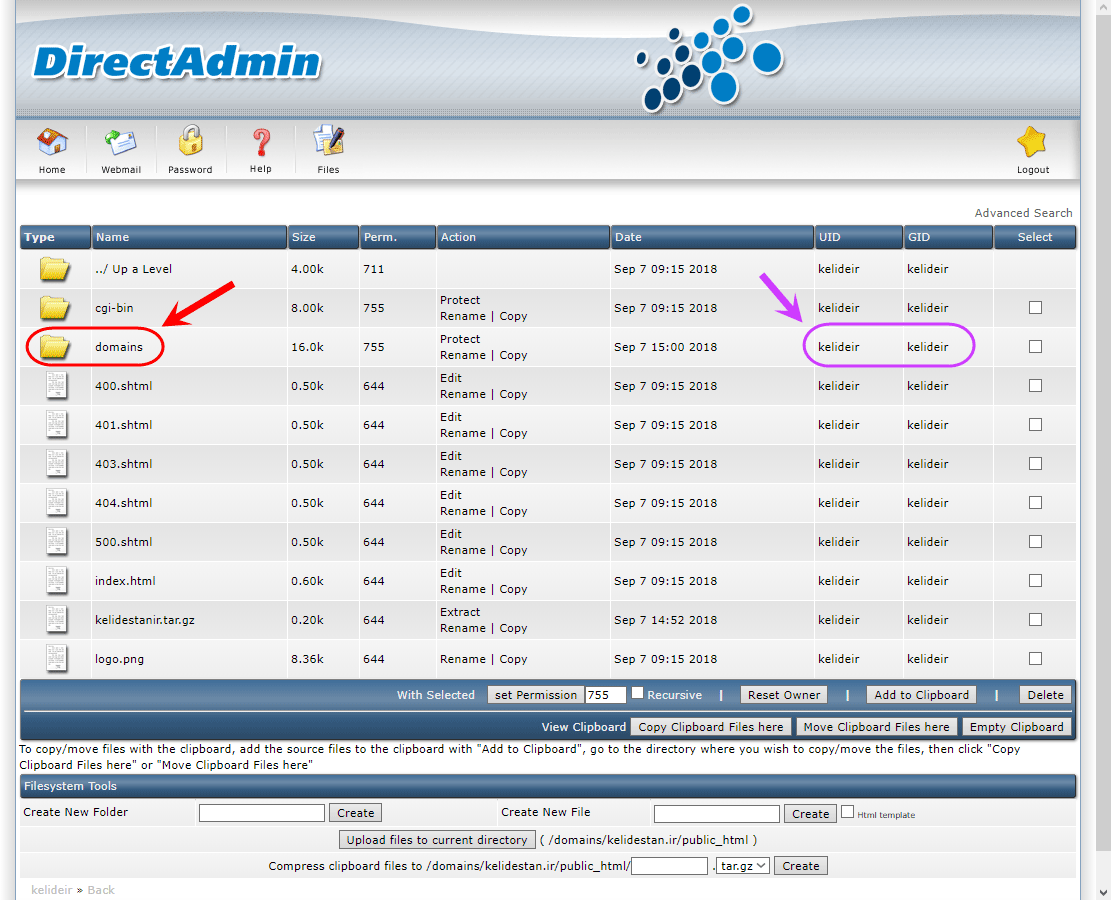1111x900 pixels.
Task: Tick the checkbox for 403.shtml
Action: point(1035,463)
